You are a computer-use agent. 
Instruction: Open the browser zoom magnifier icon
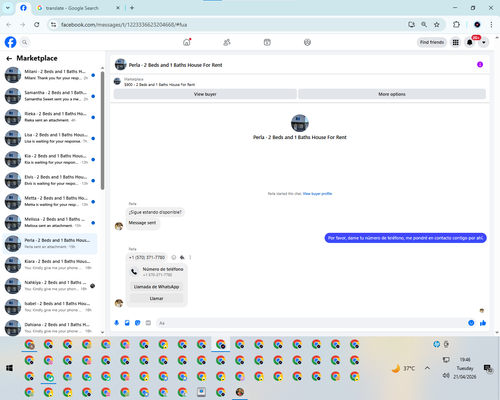tap(424, 25)
